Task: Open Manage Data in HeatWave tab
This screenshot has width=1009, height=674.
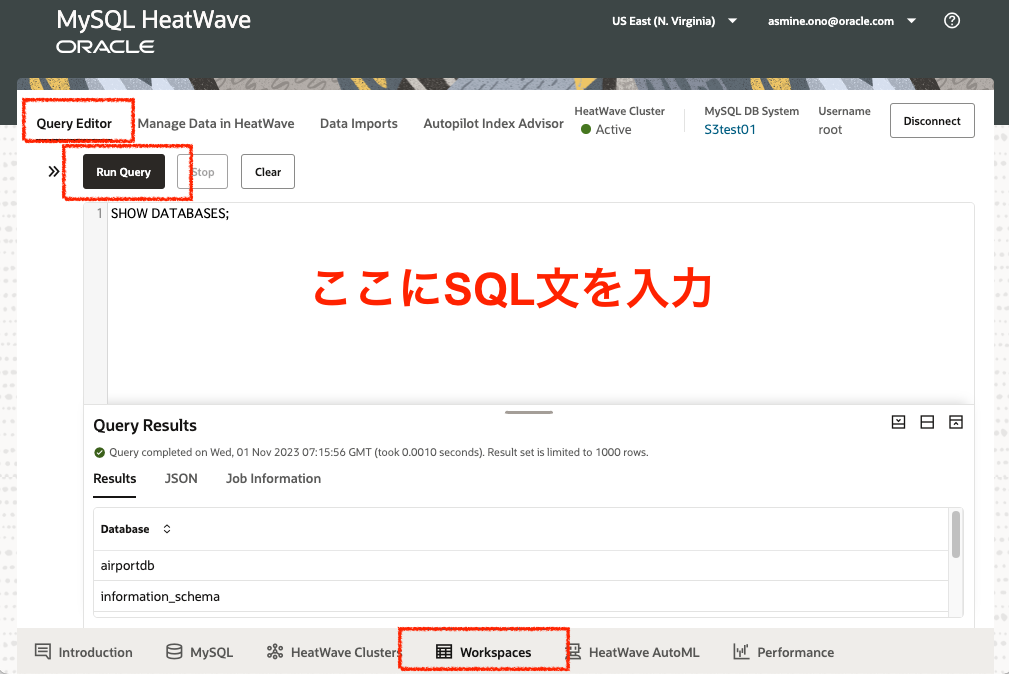Action: pyautogui.click(x=216, y=124)
